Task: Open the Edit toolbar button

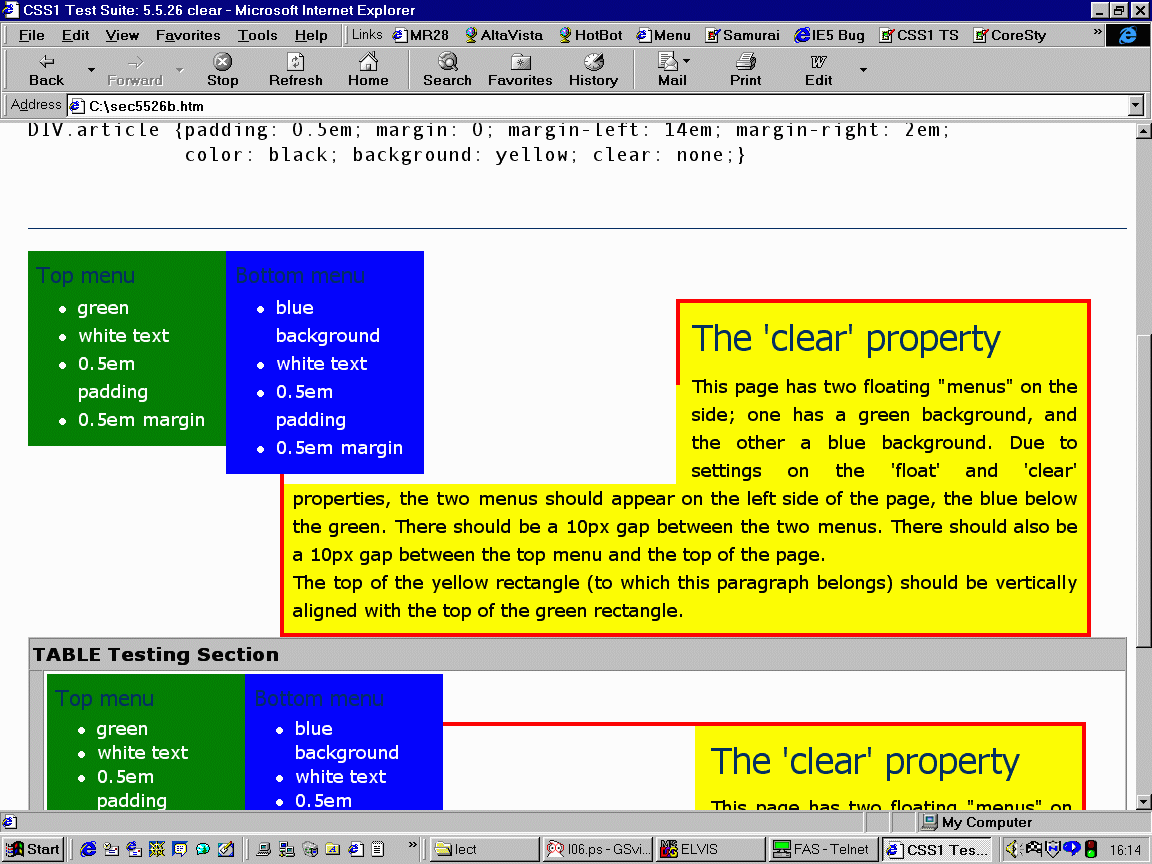Action: (818, 62)
